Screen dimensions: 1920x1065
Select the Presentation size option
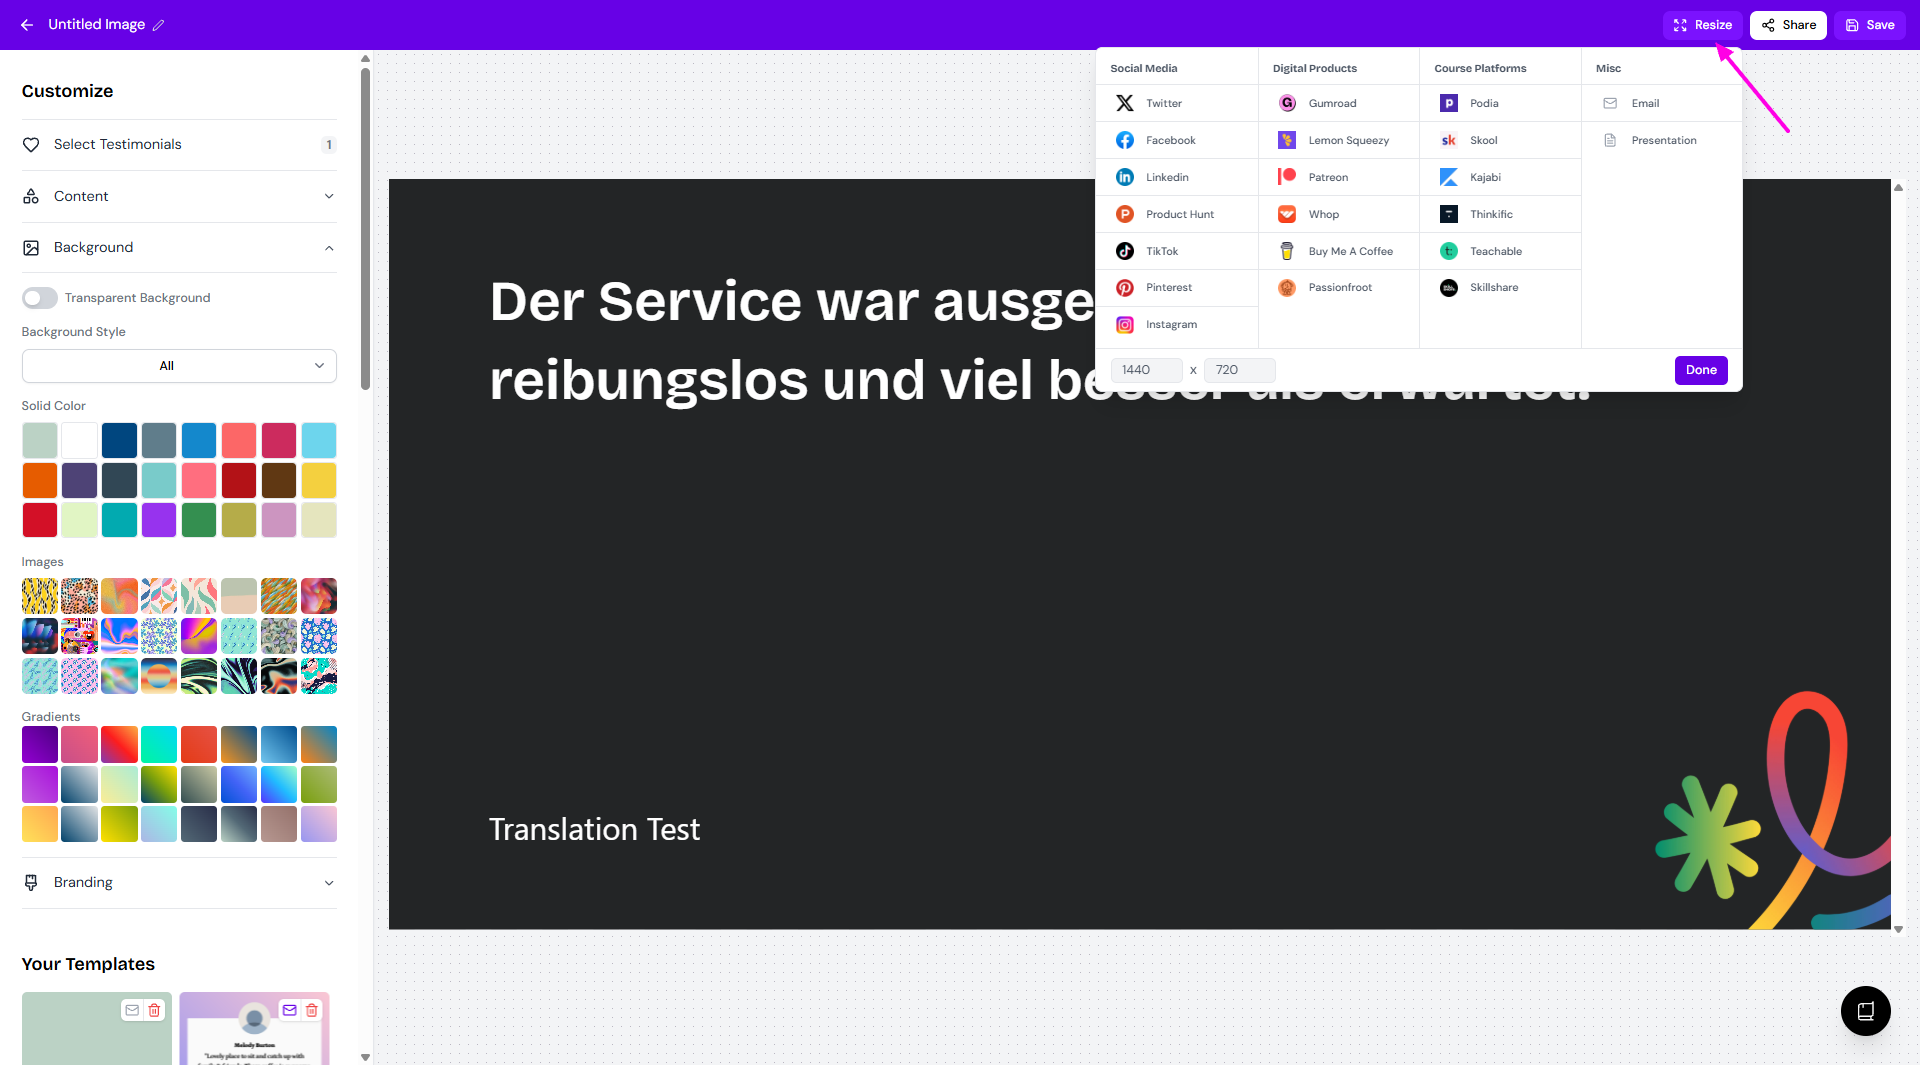tap(1663, 140)
